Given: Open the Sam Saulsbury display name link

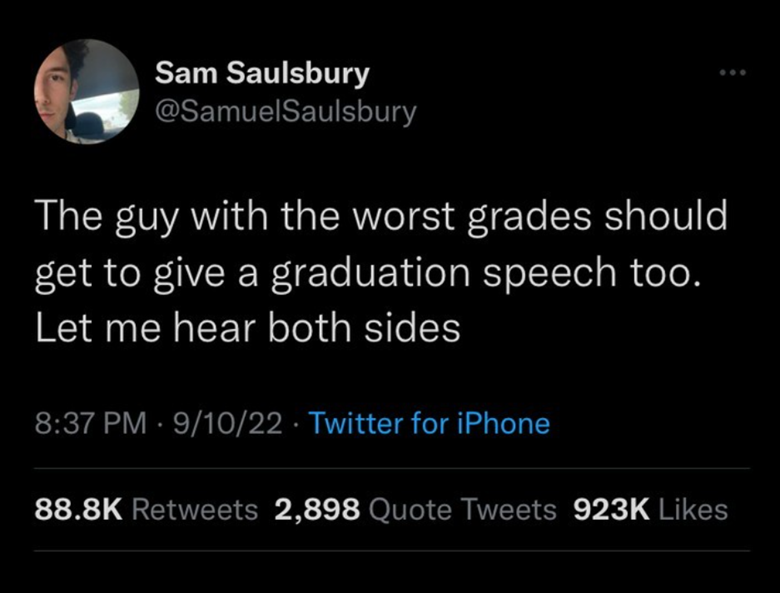Looking at the screenshot, I should click(263, 73).
